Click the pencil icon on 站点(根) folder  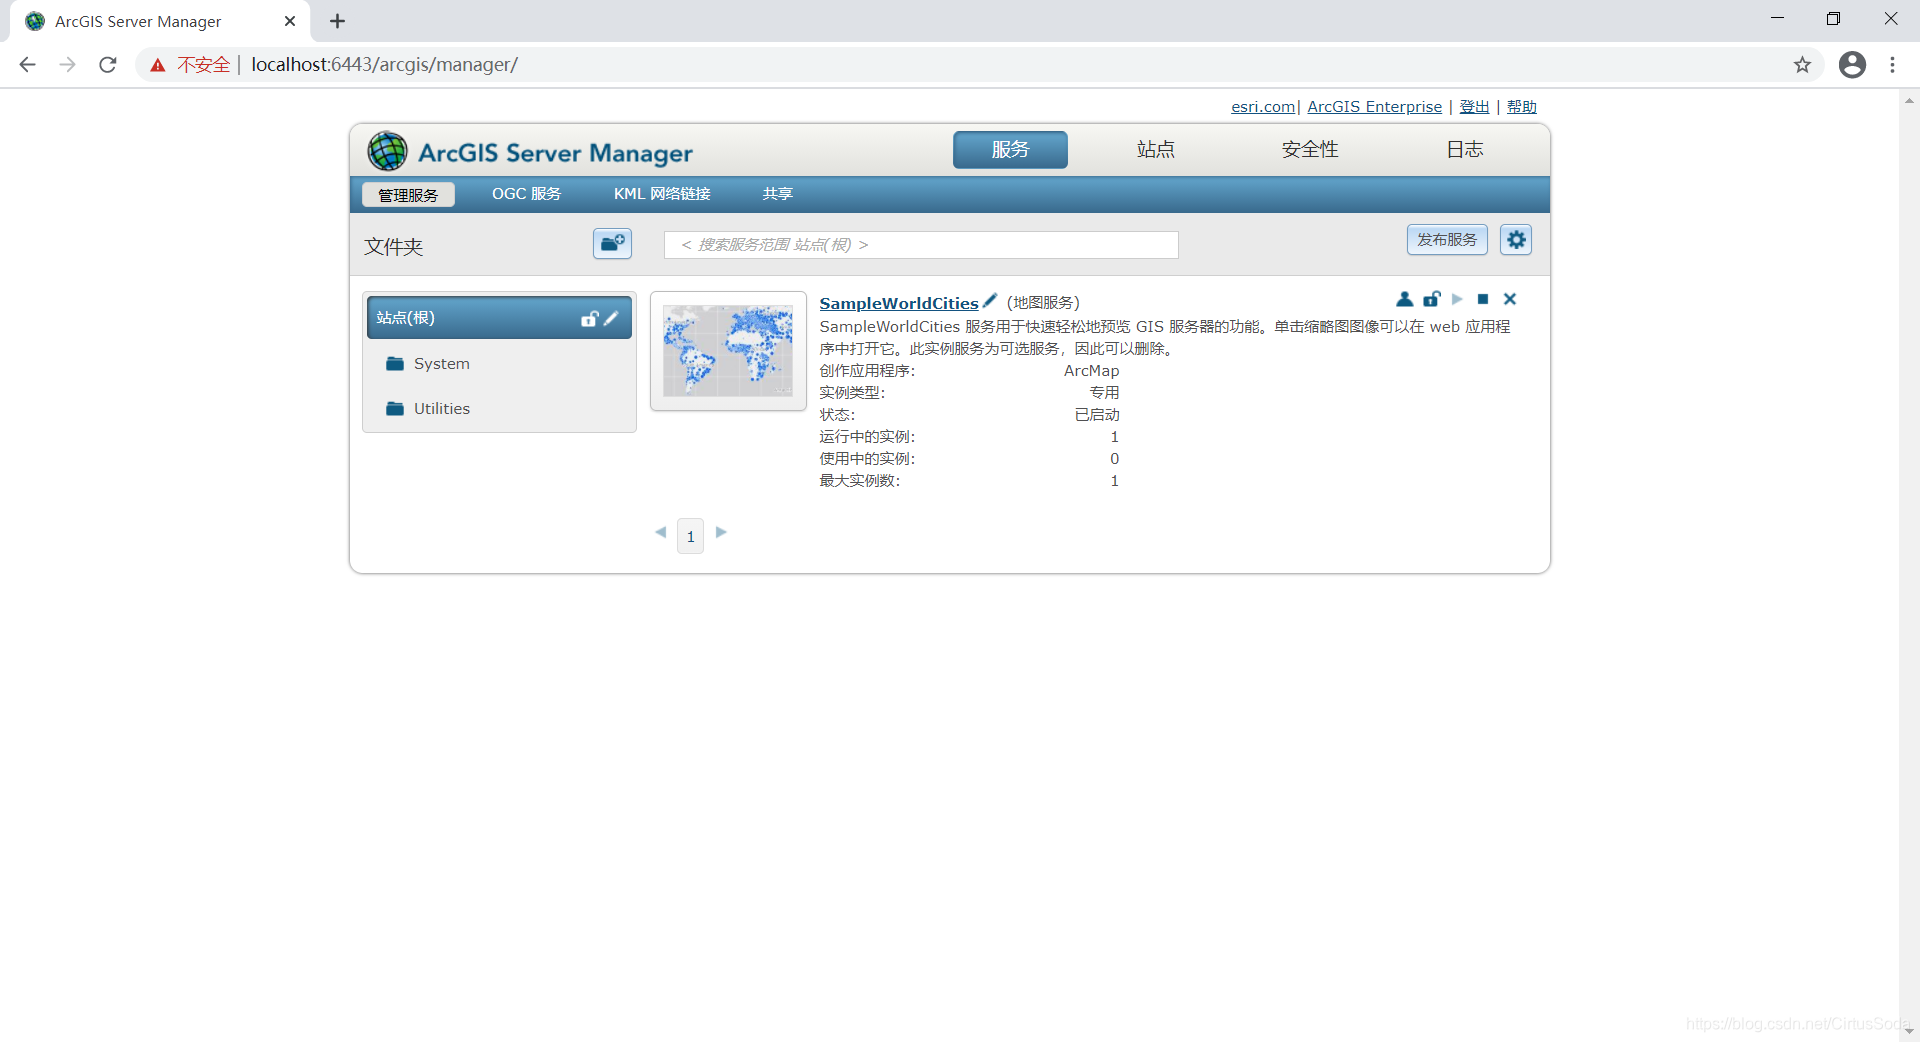tap(611, 318)
